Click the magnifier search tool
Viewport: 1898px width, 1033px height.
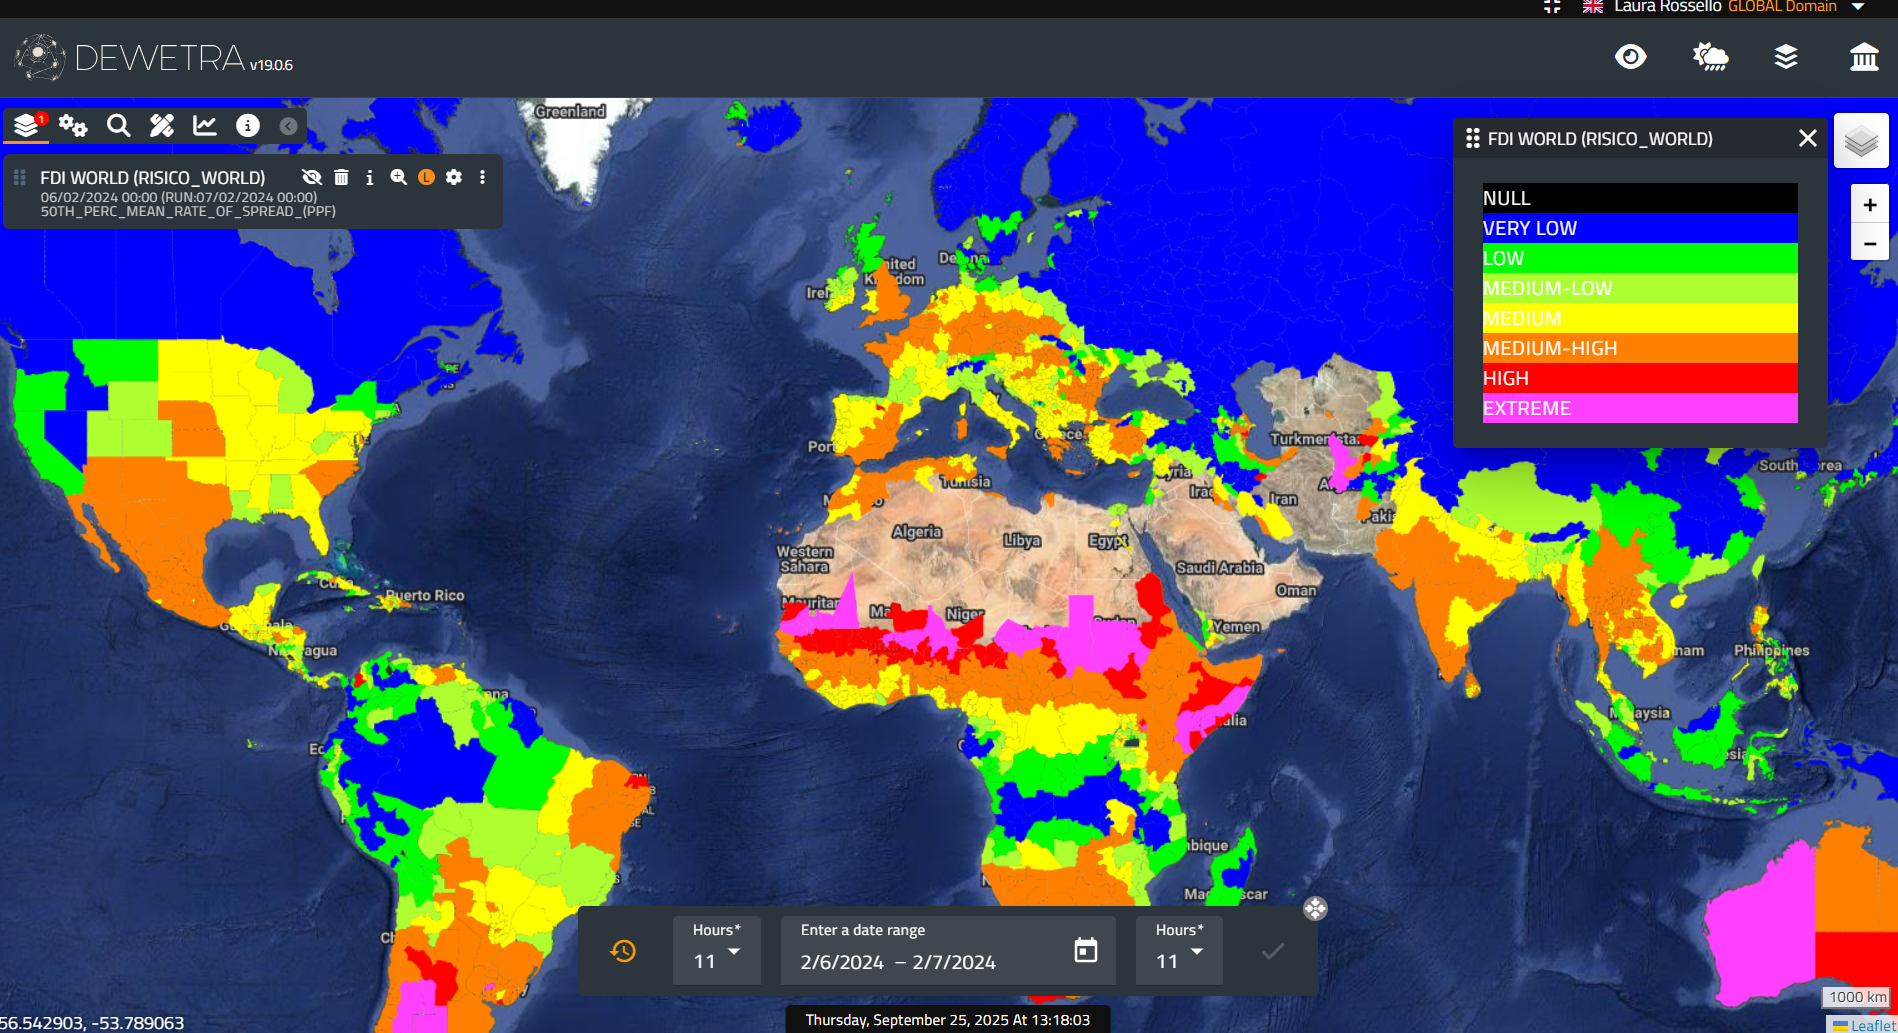[118, 126]
